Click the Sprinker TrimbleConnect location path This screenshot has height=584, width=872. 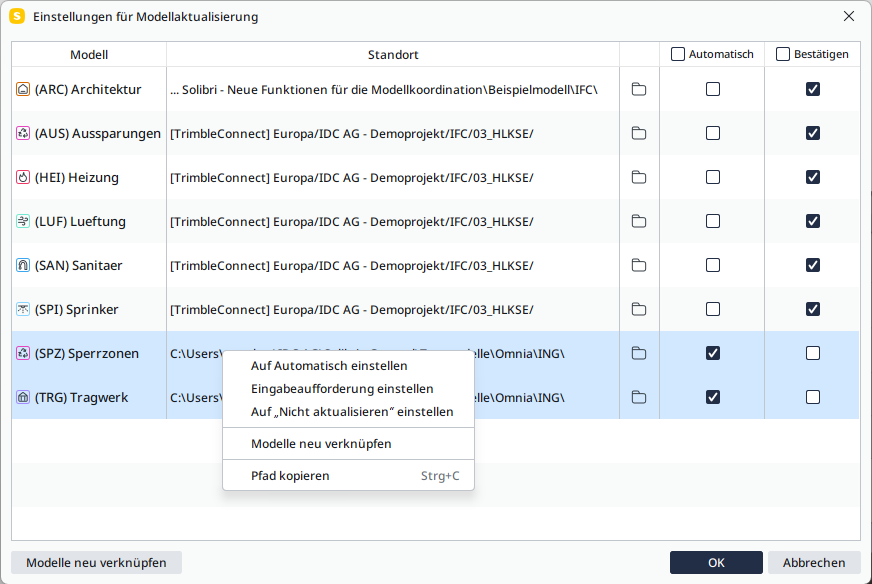point(351,309)
